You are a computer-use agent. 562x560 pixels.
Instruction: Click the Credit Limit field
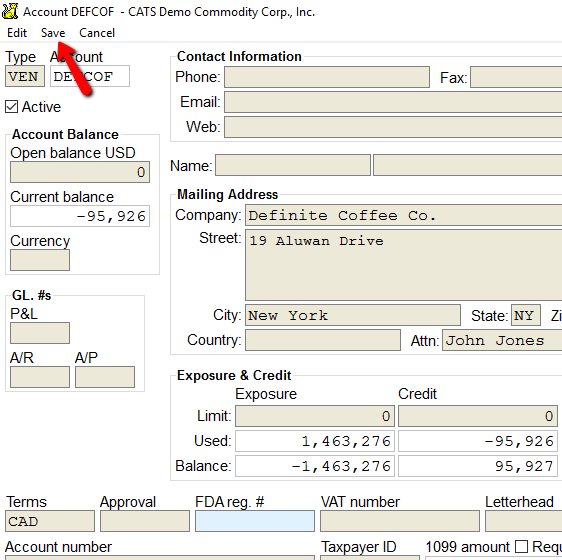pos(478,416)
